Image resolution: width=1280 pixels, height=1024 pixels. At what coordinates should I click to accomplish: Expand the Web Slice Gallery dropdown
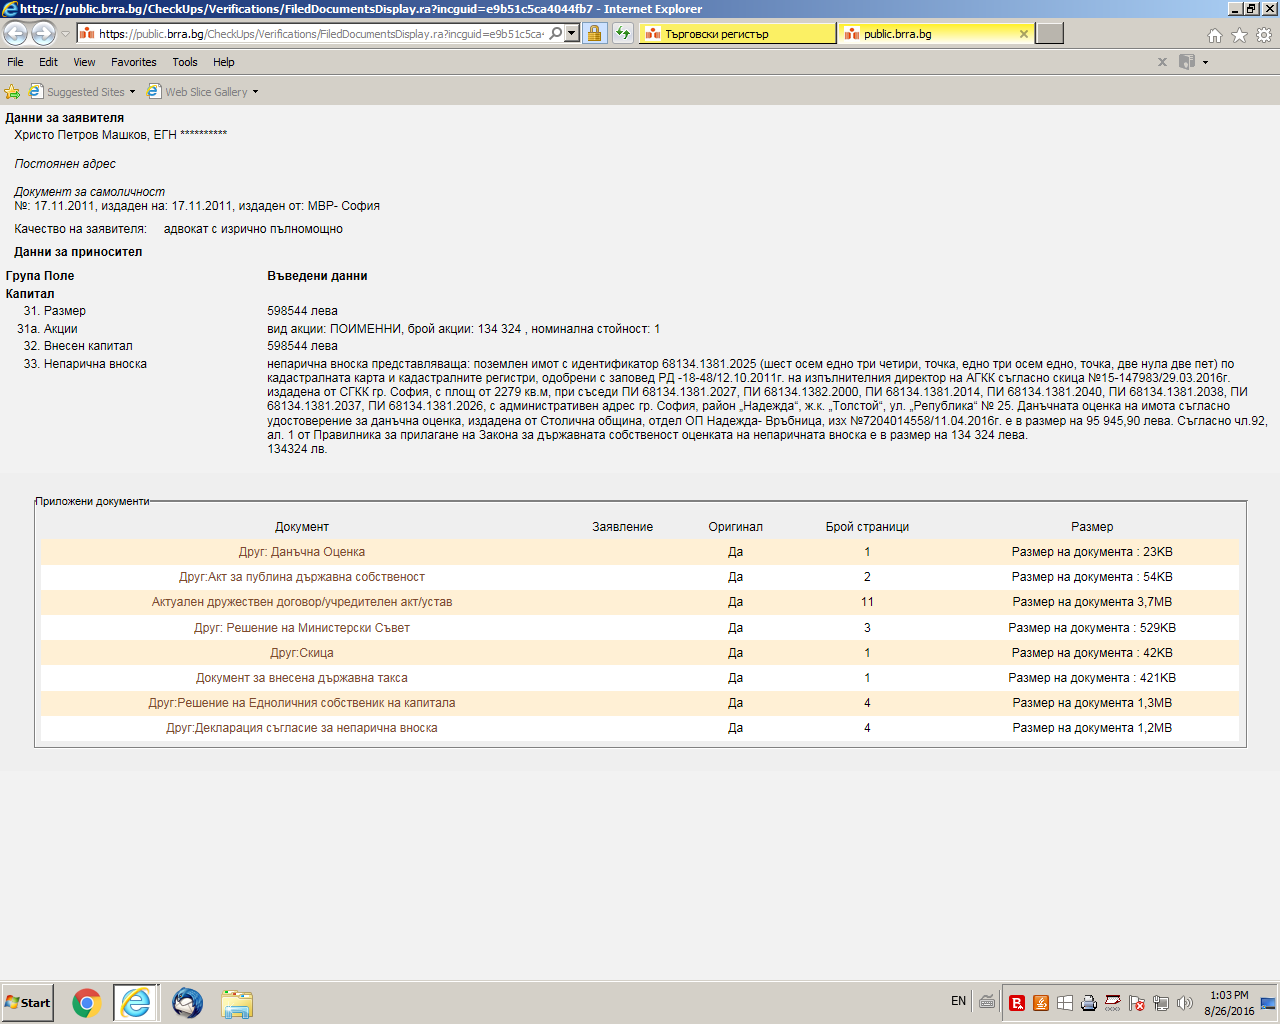pyautogui.click(x=255, y=92)
